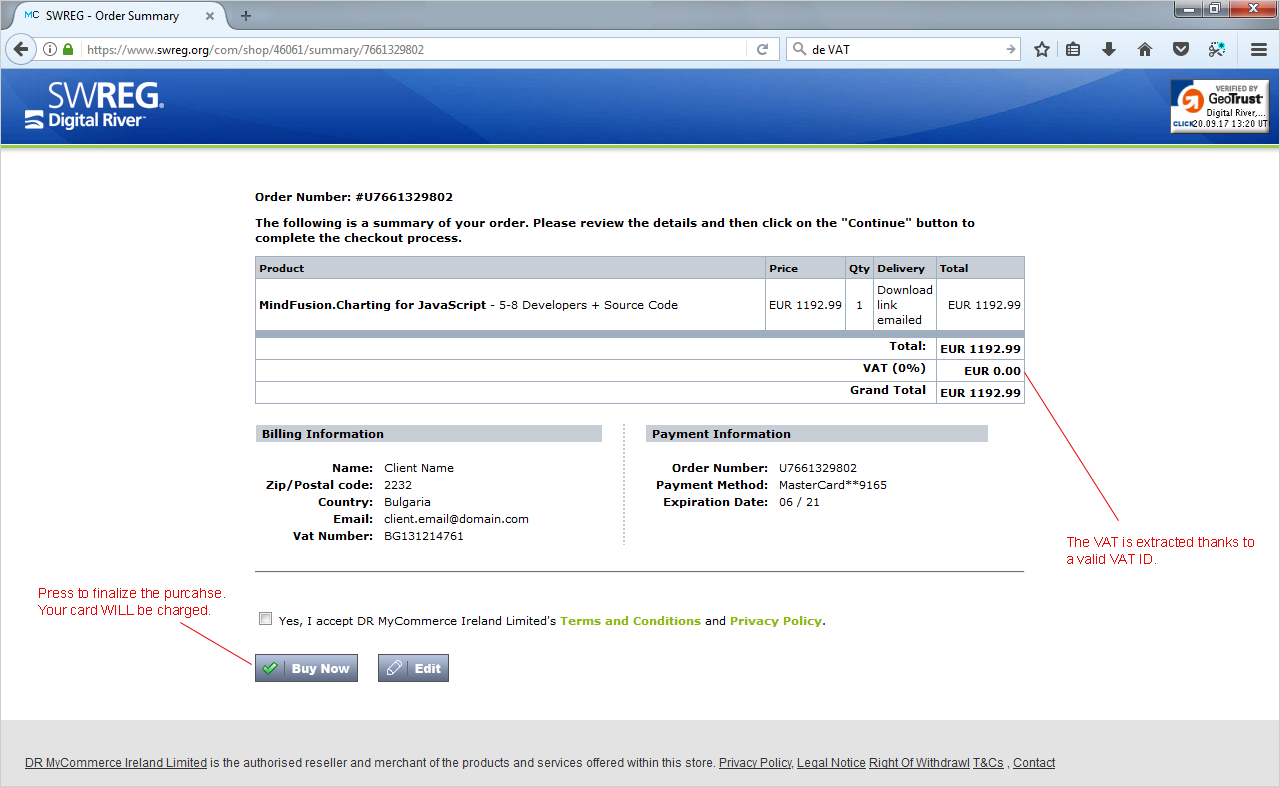1280x787 pixels.
Task: Click the GeoTrust verified seal
Action: pos(1219,106)
